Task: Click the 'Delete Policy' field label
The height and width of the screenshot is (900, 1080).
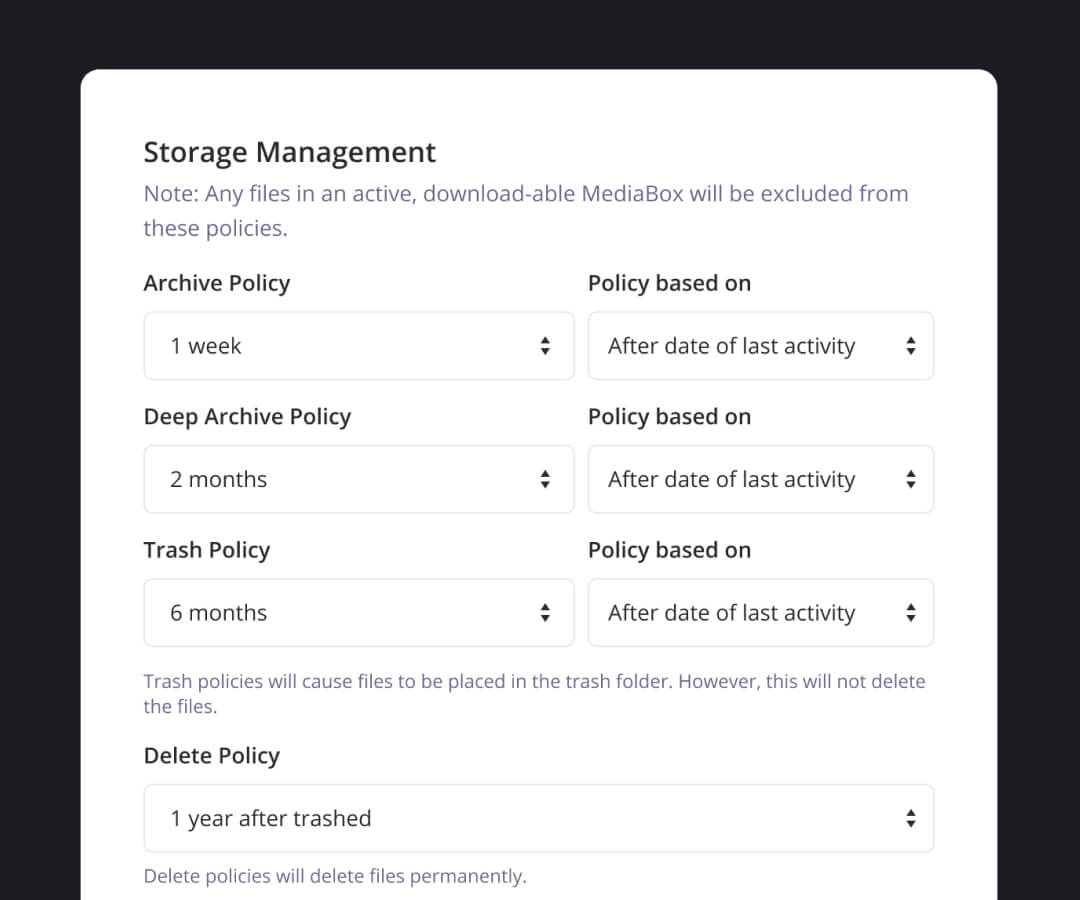Action: click(211, 755)
